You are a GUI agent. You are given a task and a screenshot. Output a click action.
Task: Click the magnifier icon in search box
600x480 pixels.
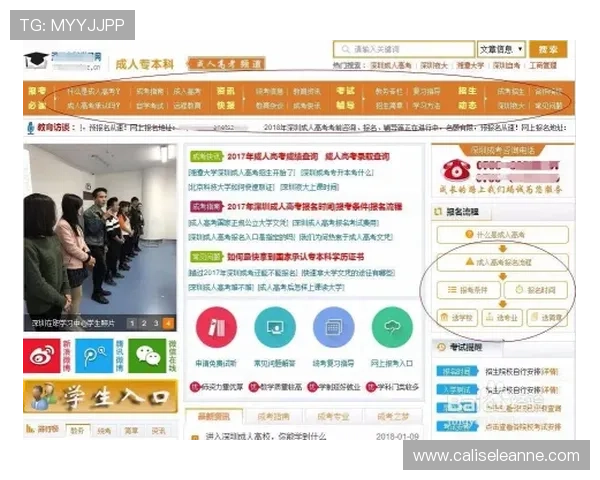coord(345,49)
